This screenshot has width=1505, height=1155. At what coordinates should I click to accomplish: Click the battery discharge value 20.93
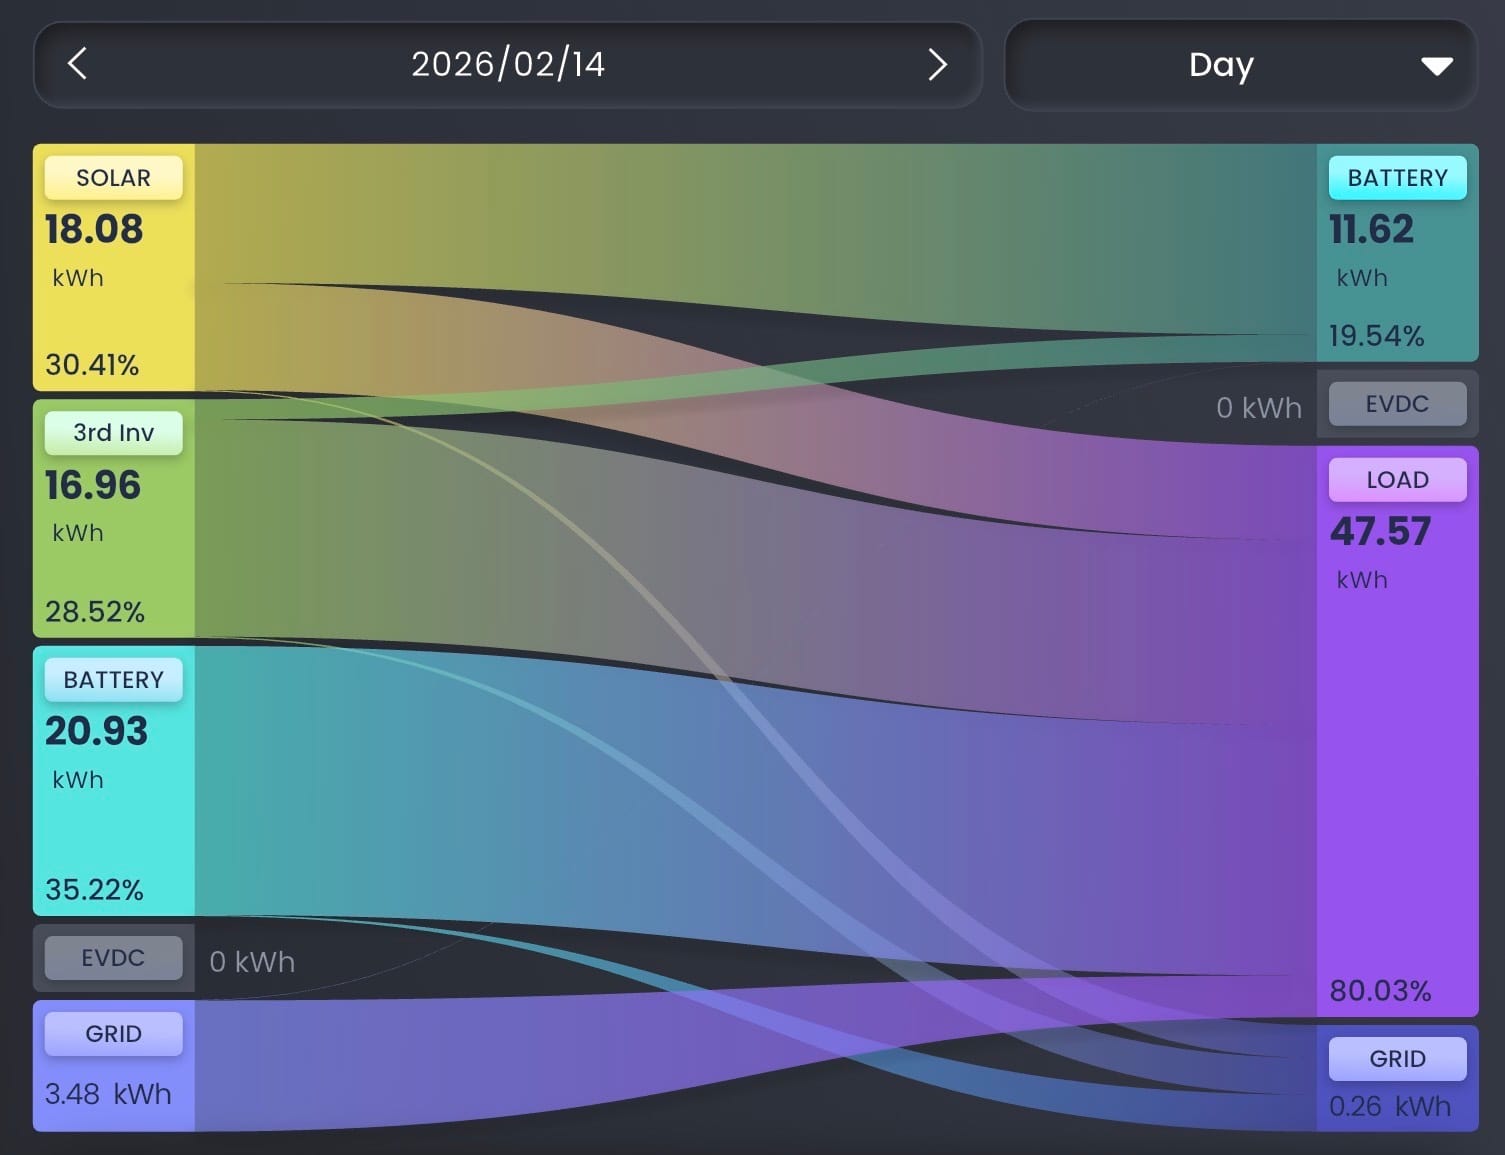96,731
